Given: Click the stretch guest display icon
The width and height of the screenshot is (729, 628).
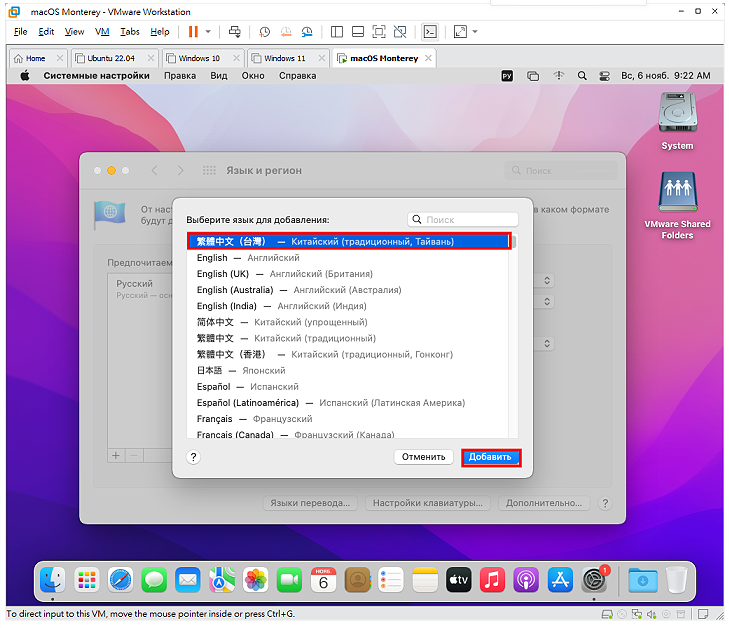Looking at the screenshot, I should coord(460,32).
